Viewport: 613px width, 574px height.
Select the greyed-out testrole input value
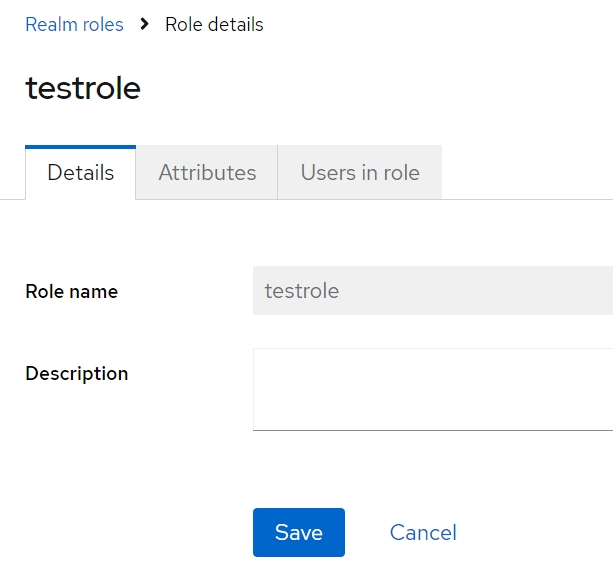302,291
